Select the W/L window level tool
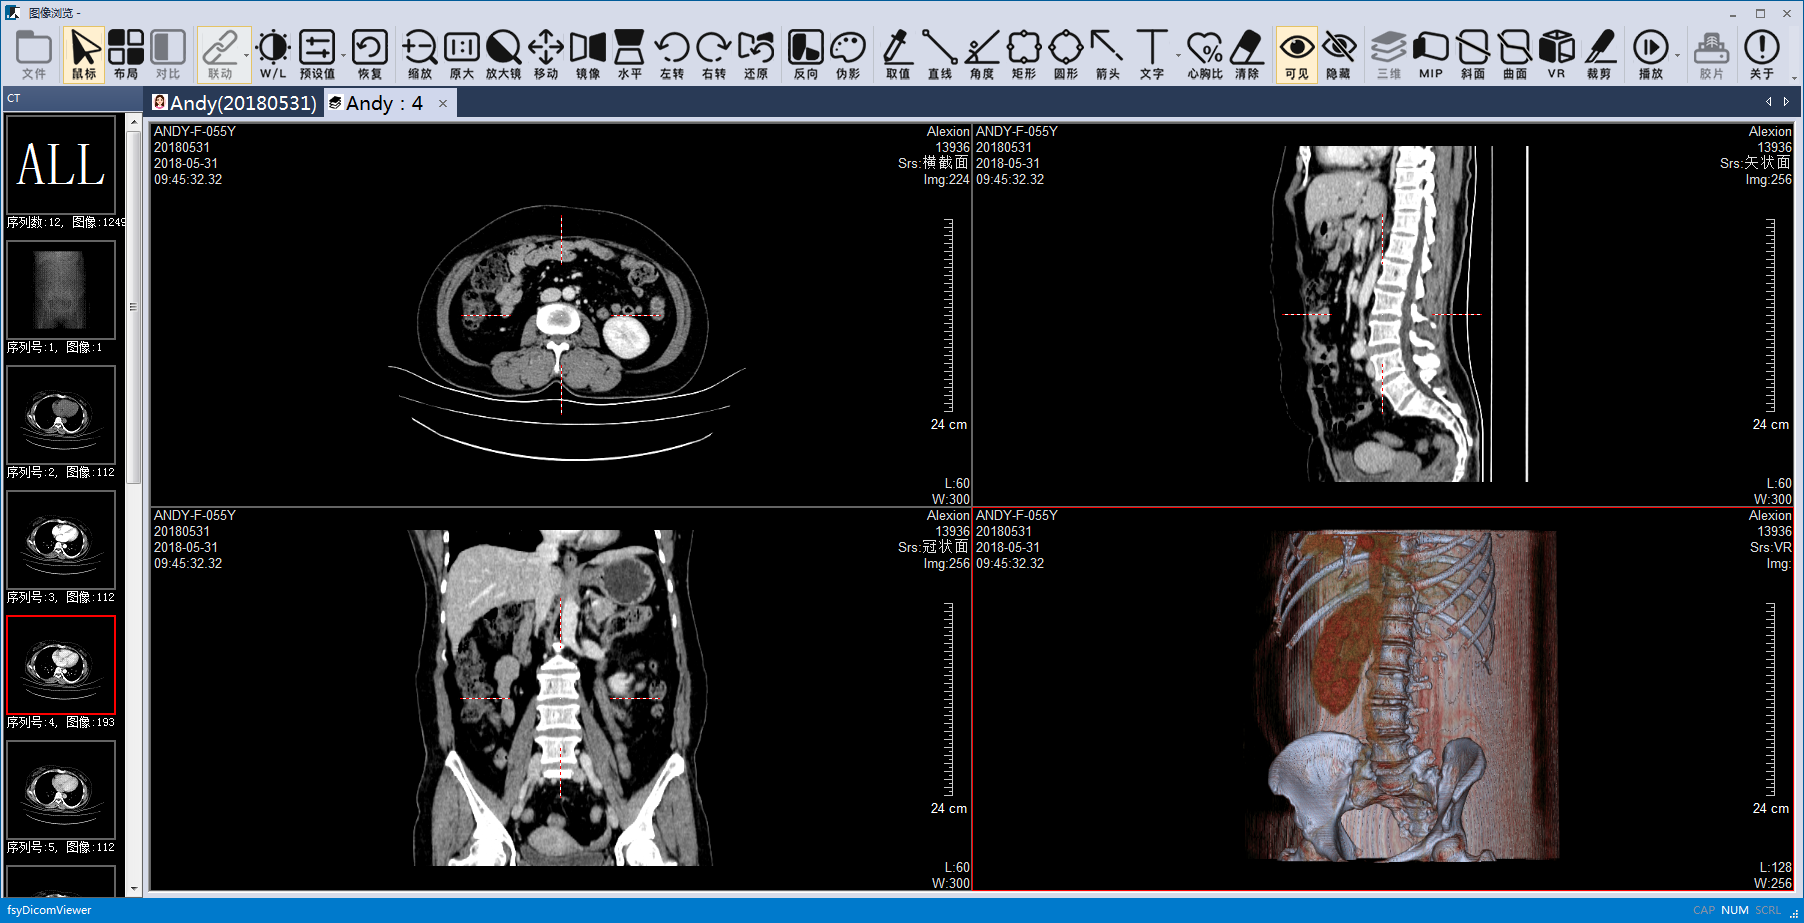The height and width of the screenshot is (923, 1804). pyautogui.click(x=272, y=54)
